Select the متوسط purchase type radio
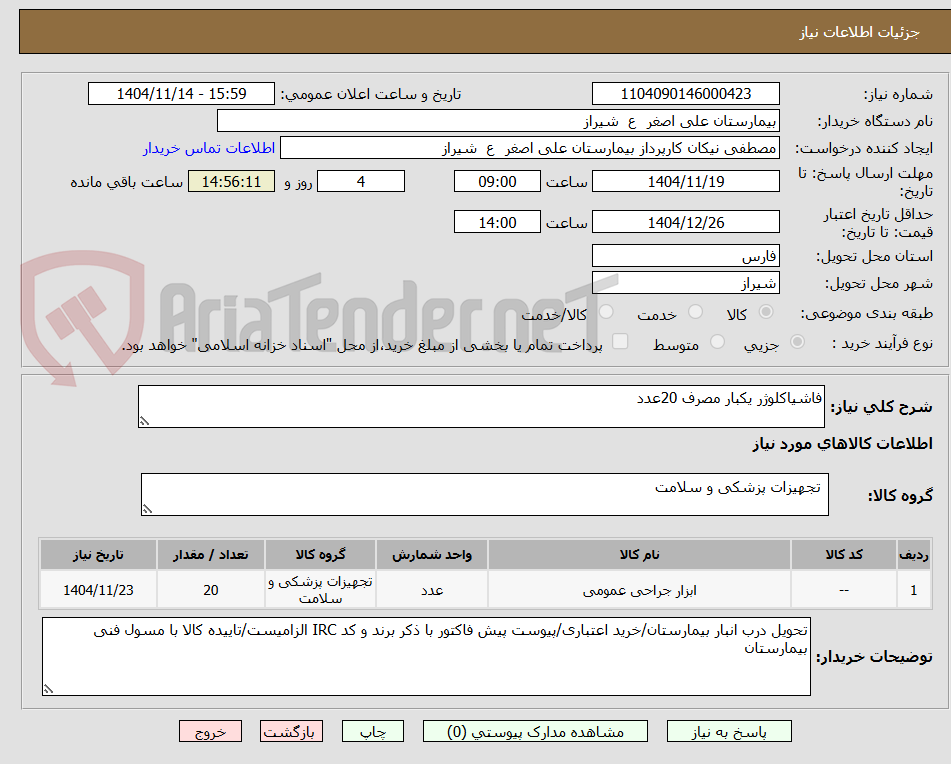Viewport: 951px width, 764px height. 717,342
